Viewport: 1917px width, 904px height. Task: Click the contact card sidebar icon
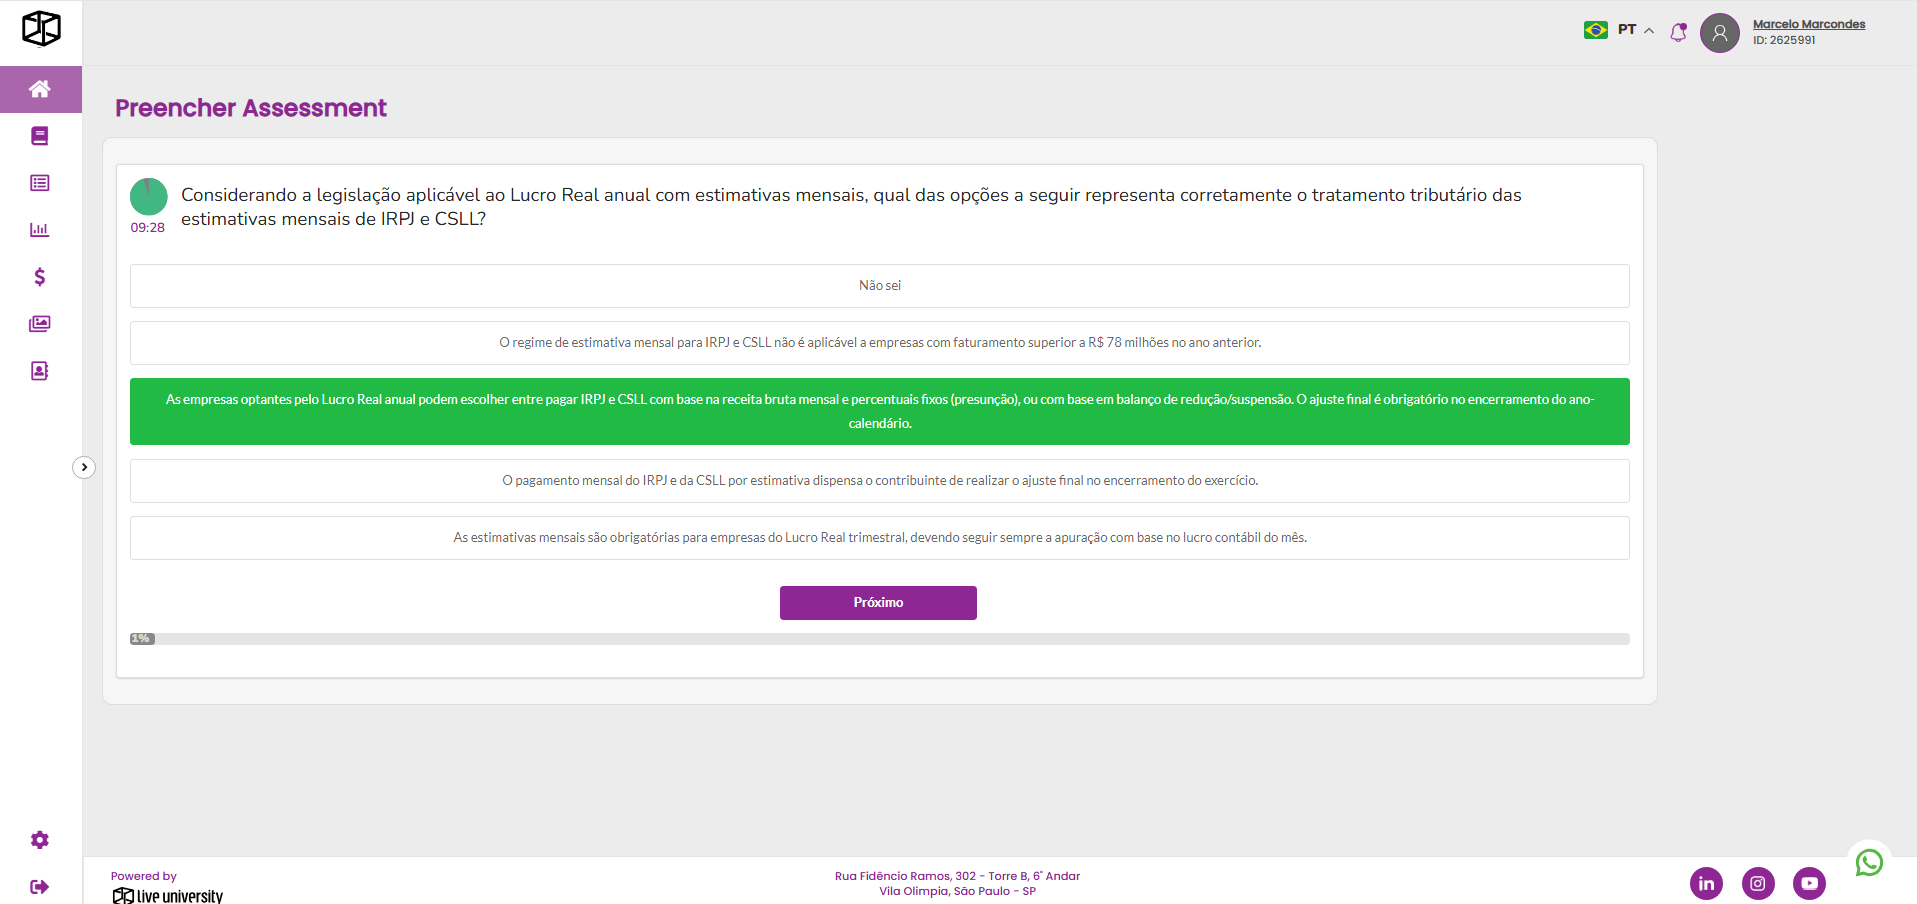40,371
